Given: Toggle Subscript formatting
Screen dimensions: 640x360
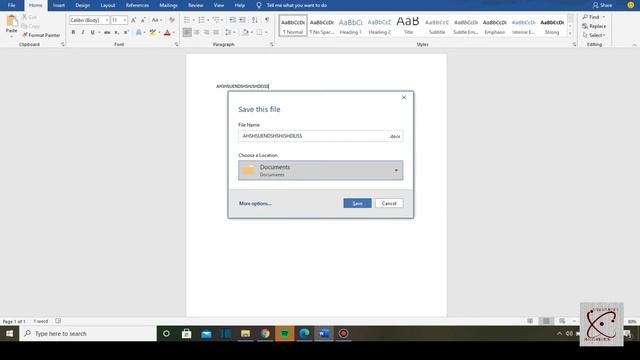Looking at the screenshot, I should click(117, 32).
